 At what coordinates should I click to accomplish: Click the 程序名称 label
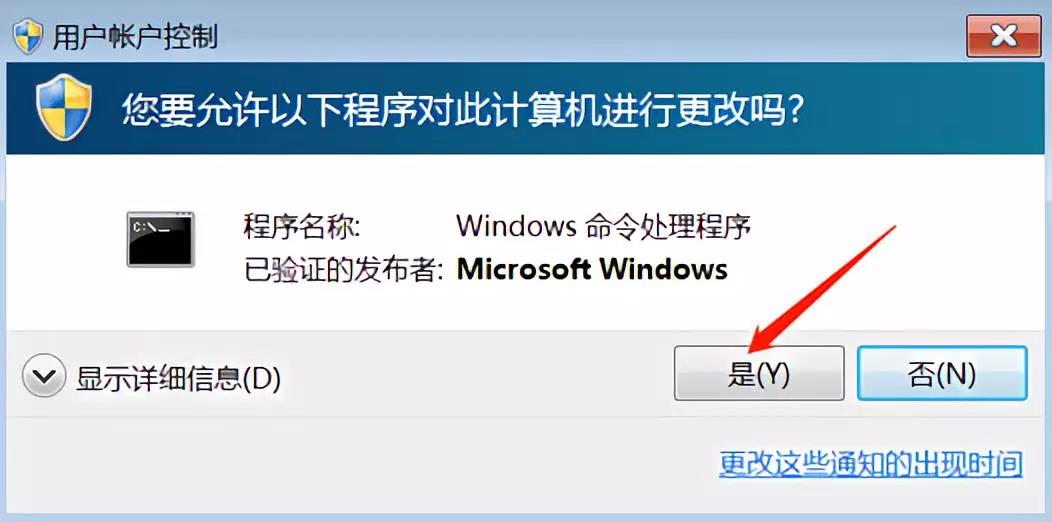click(302, 227)
